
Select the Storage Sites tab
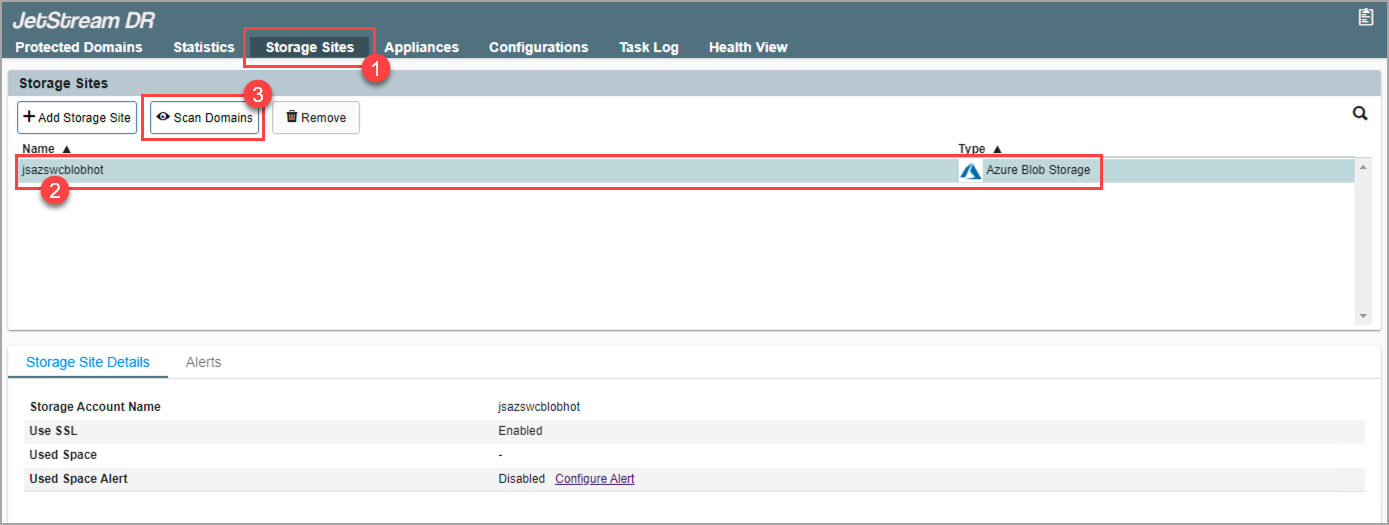(309, 47)
